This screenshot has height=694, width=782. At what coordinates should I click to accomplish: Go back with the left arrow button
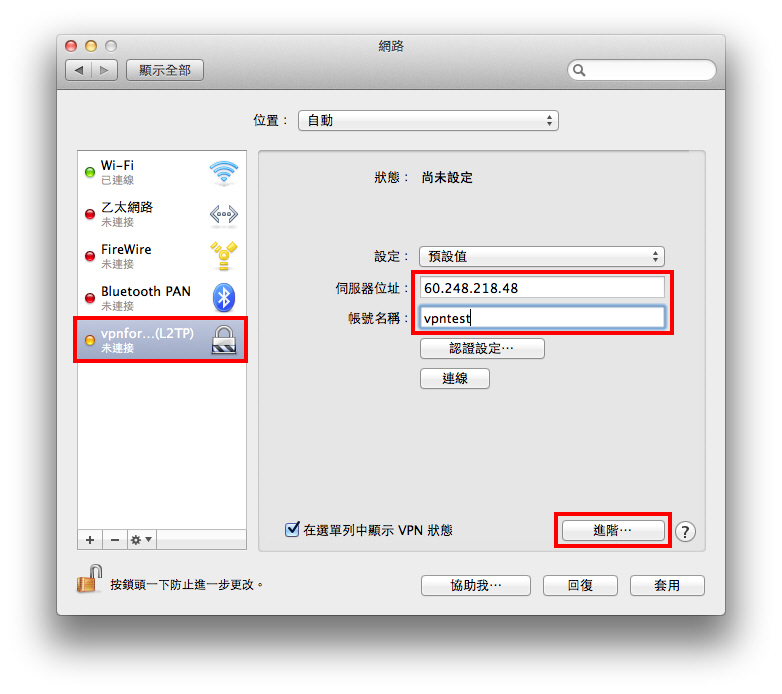click(79, 70)
